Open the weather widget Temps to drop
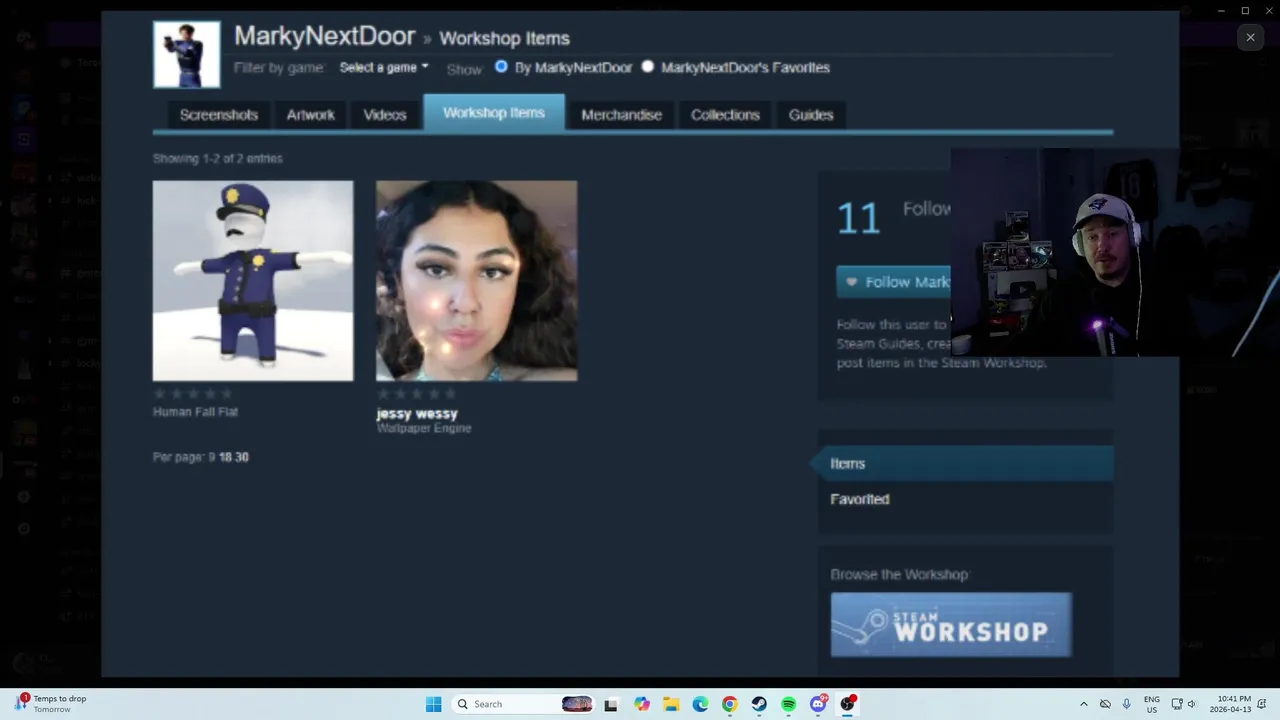Viewport: 1280px width, 720px height. [x=52, y=704]
